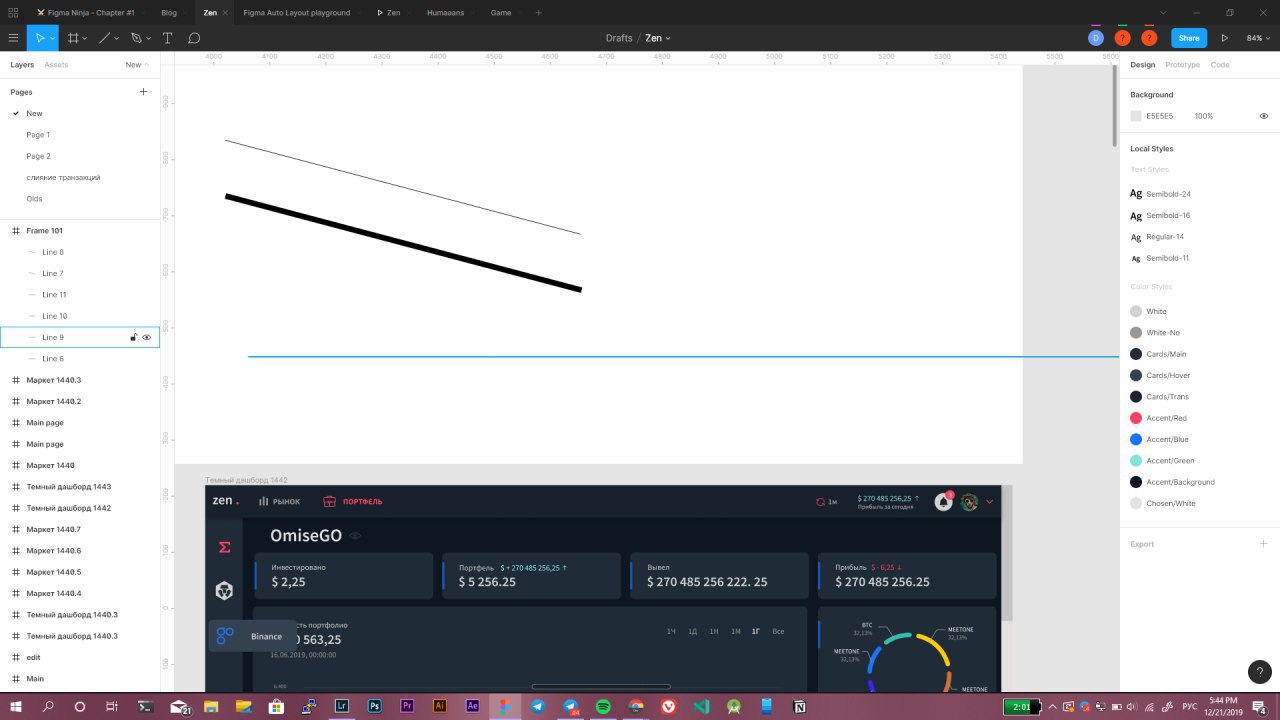The height and width of the screenshot is (720, 1280).
Task: Open the main hamburger menu
Action: click(13, 38)
